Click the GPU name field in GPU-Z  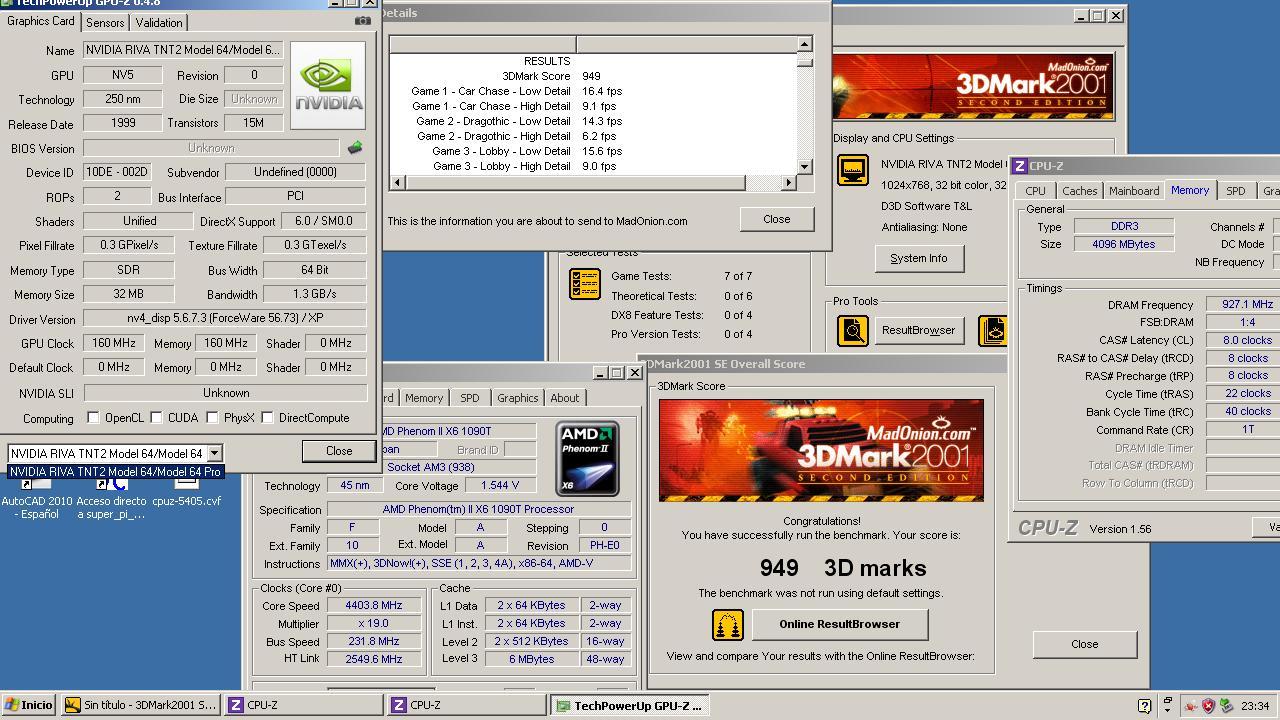[x=183, y=50]
